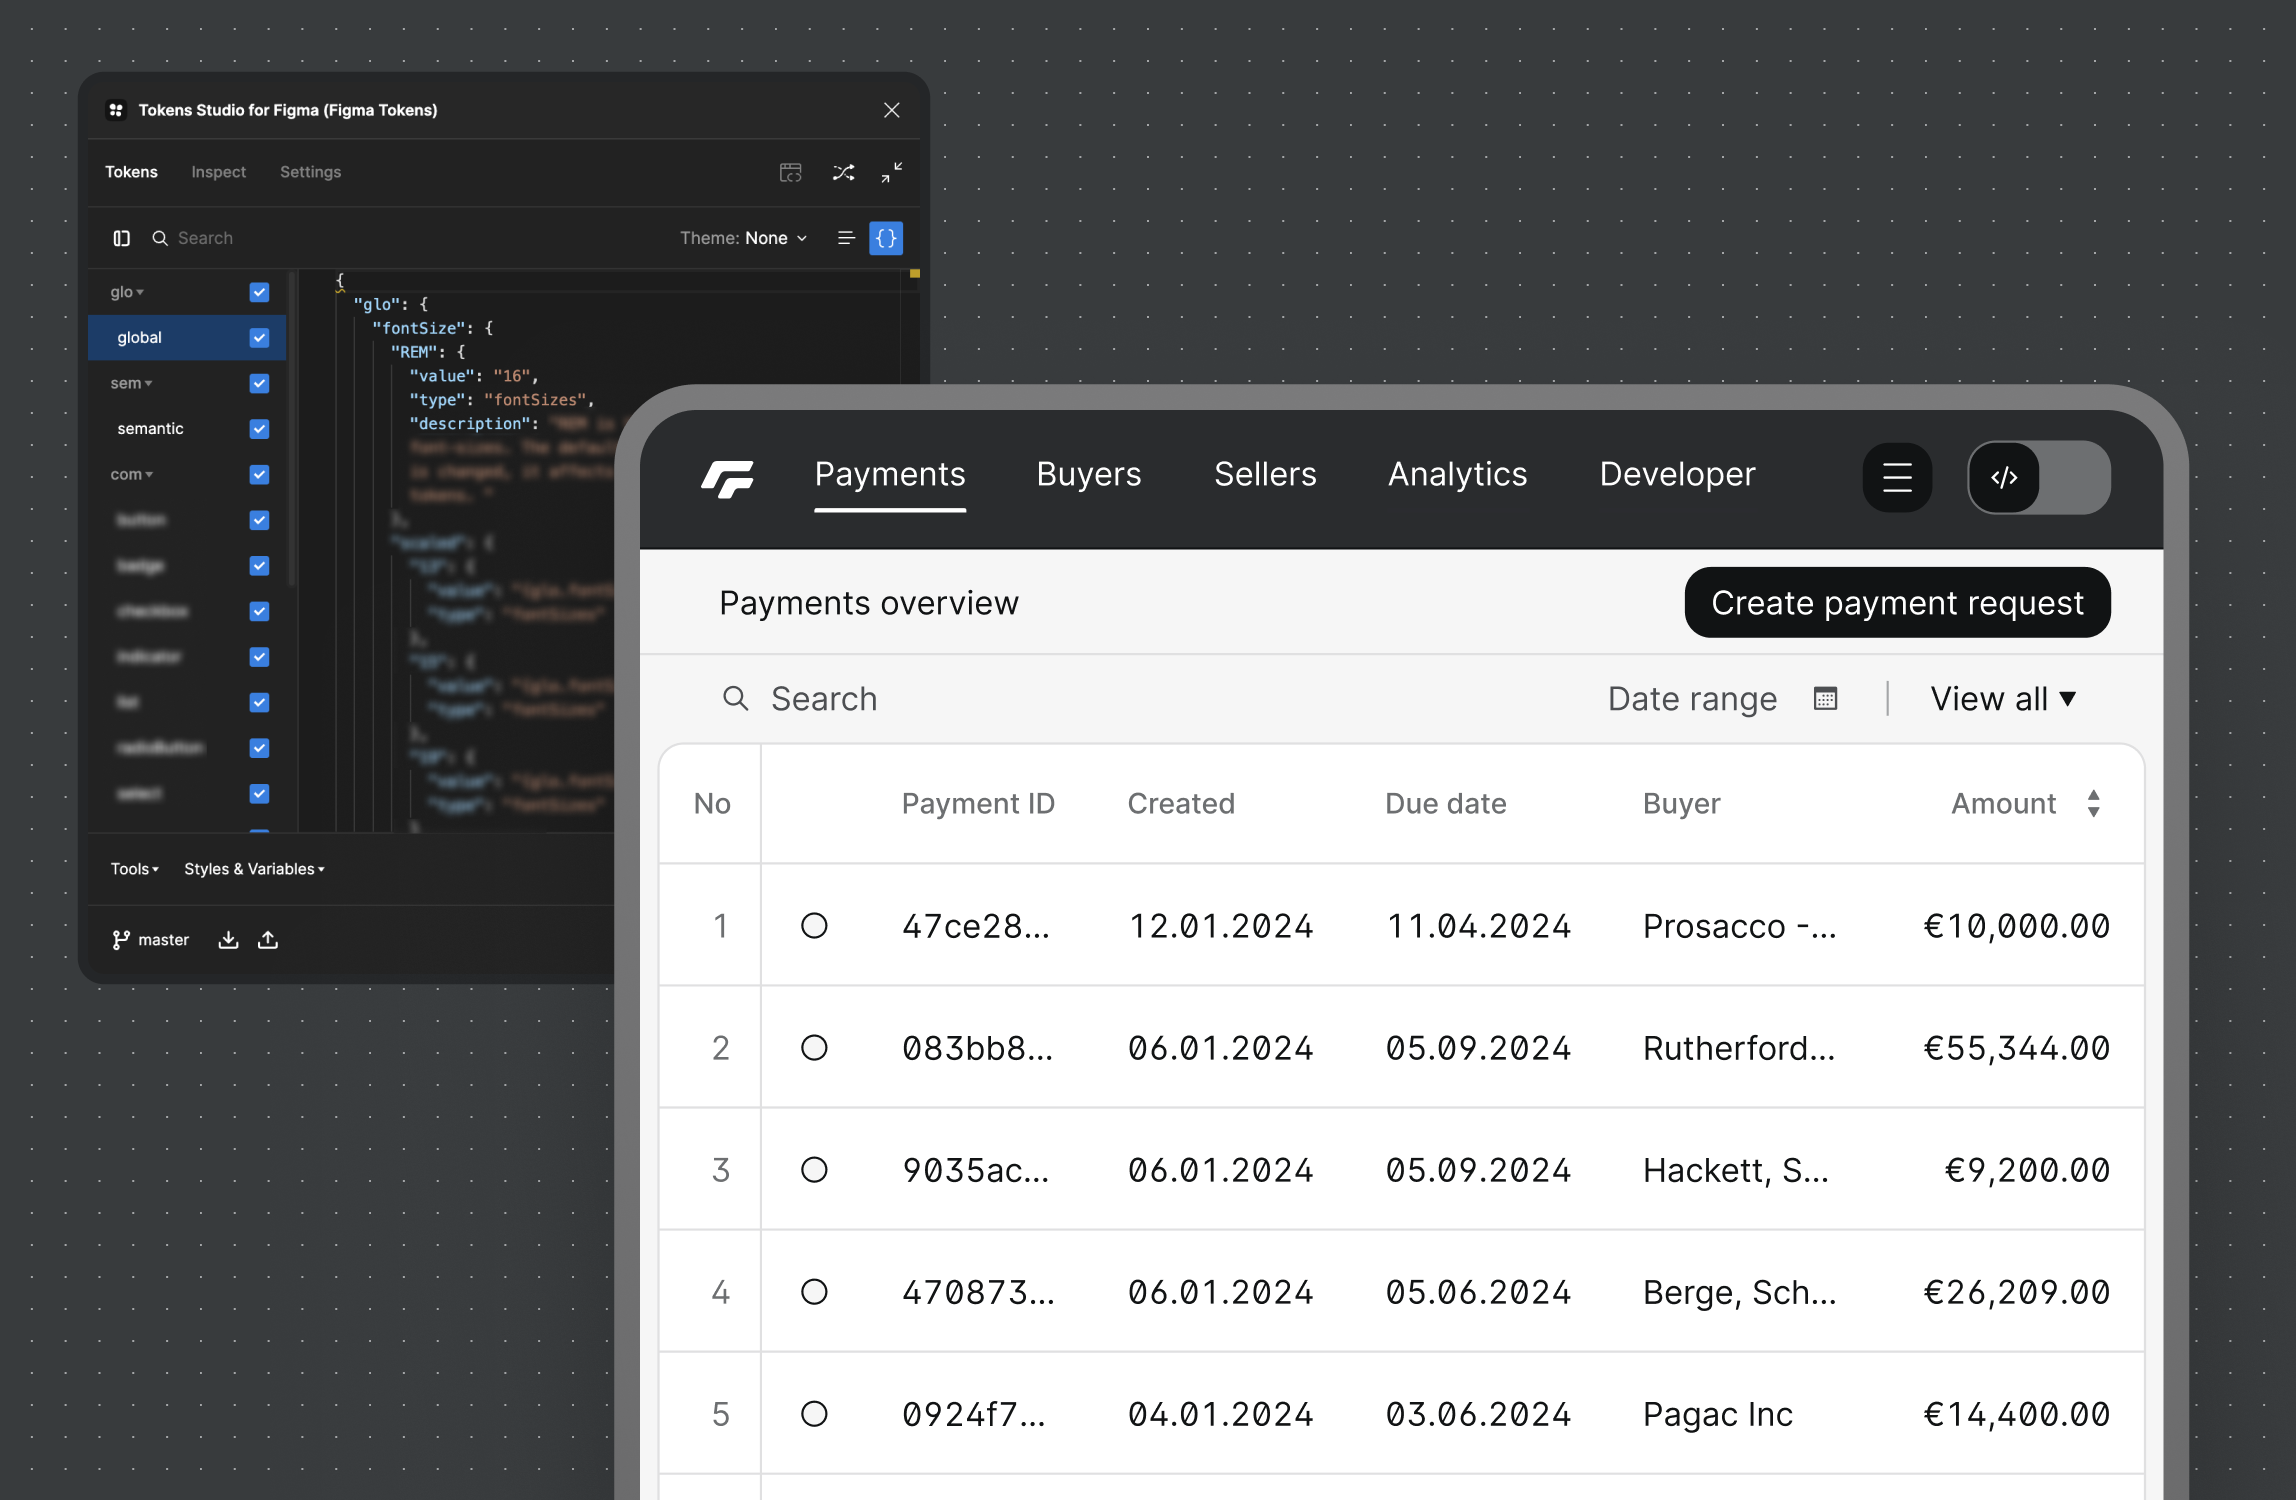Switch to the Inspect tab

218,172
